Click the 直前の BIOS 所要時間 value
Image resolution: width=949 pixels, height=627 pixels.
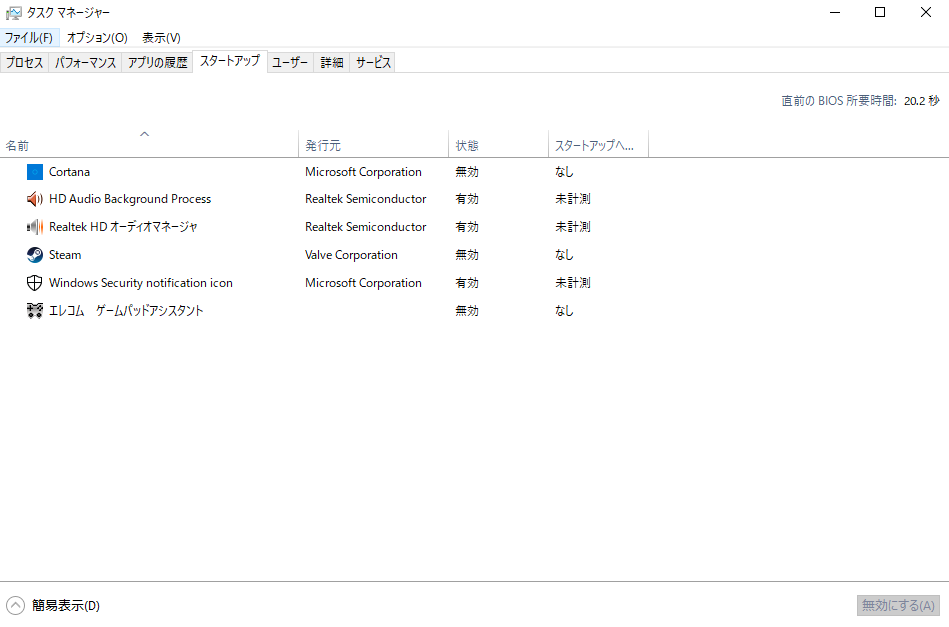[922, 101]
